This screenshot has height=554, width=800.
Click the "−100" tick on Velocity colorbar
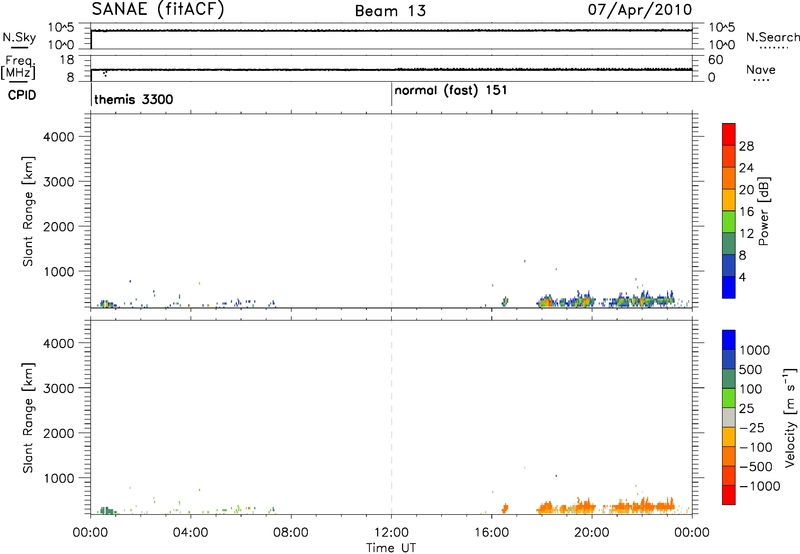pyautogui.click(x=756, y=447)
